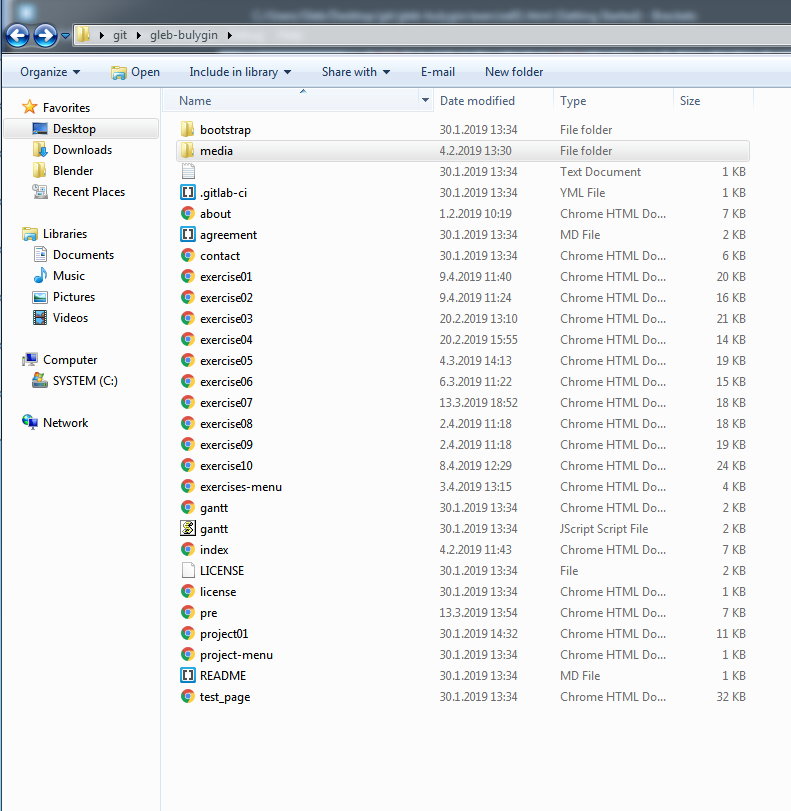The width and height of the screenshot is (791, 811).
Task: Select the exercise03 file icon
Action: [188, 319]
